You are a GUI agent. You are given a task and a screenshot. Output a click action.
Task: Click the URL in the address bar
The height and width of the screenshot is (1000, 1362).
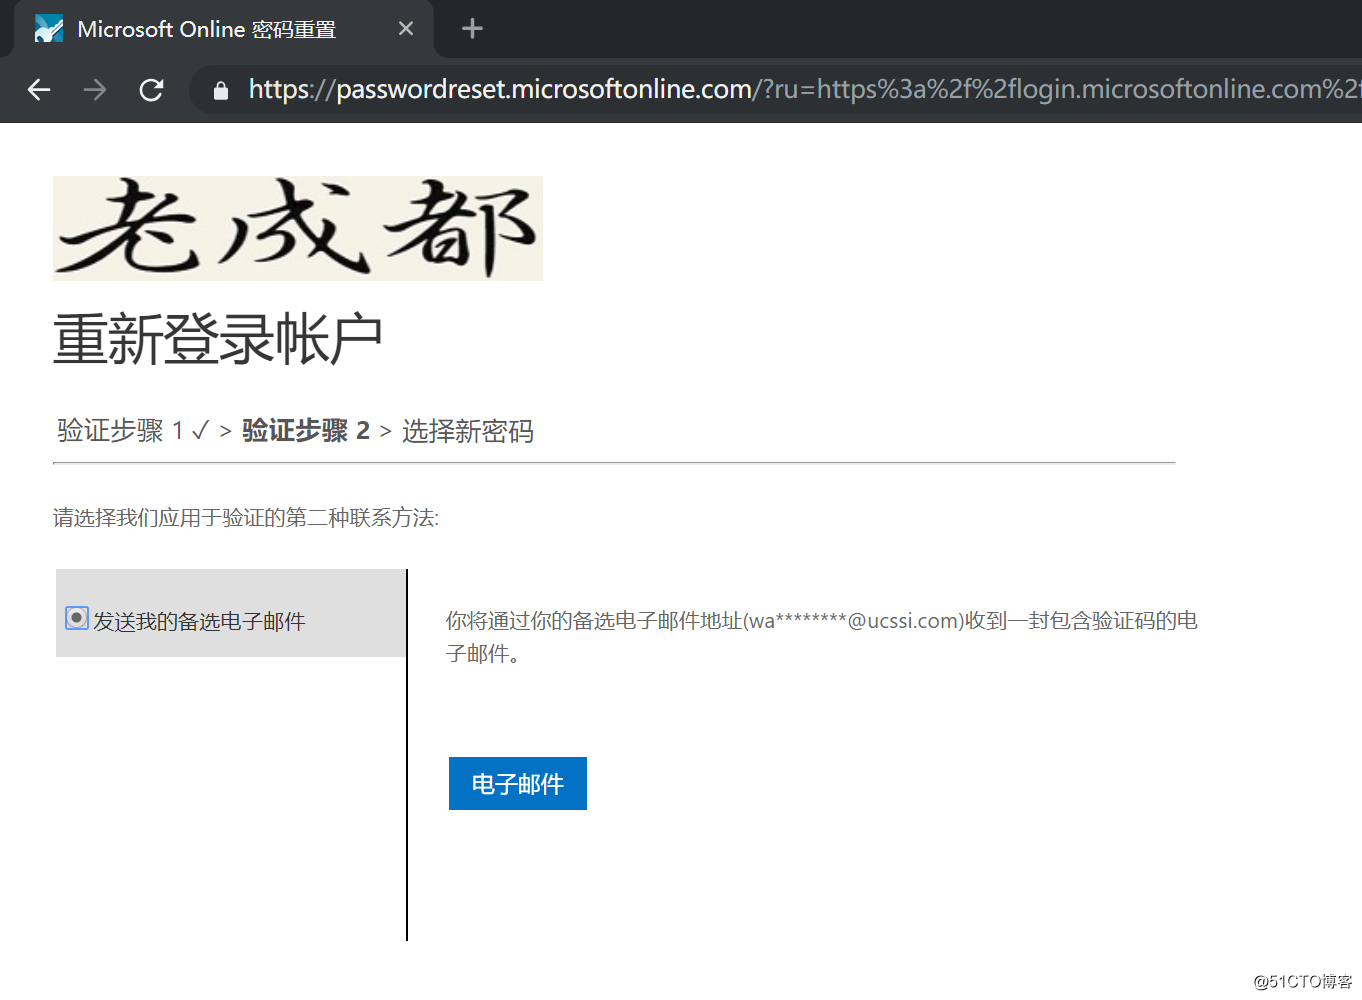[803, 90]
